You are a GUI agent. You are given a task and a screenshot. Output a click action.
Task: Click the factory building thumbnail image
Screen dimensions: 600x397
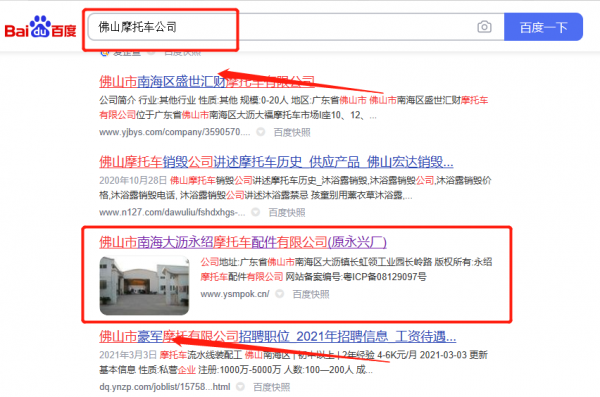pyautogui.click(x=144, y=286)
